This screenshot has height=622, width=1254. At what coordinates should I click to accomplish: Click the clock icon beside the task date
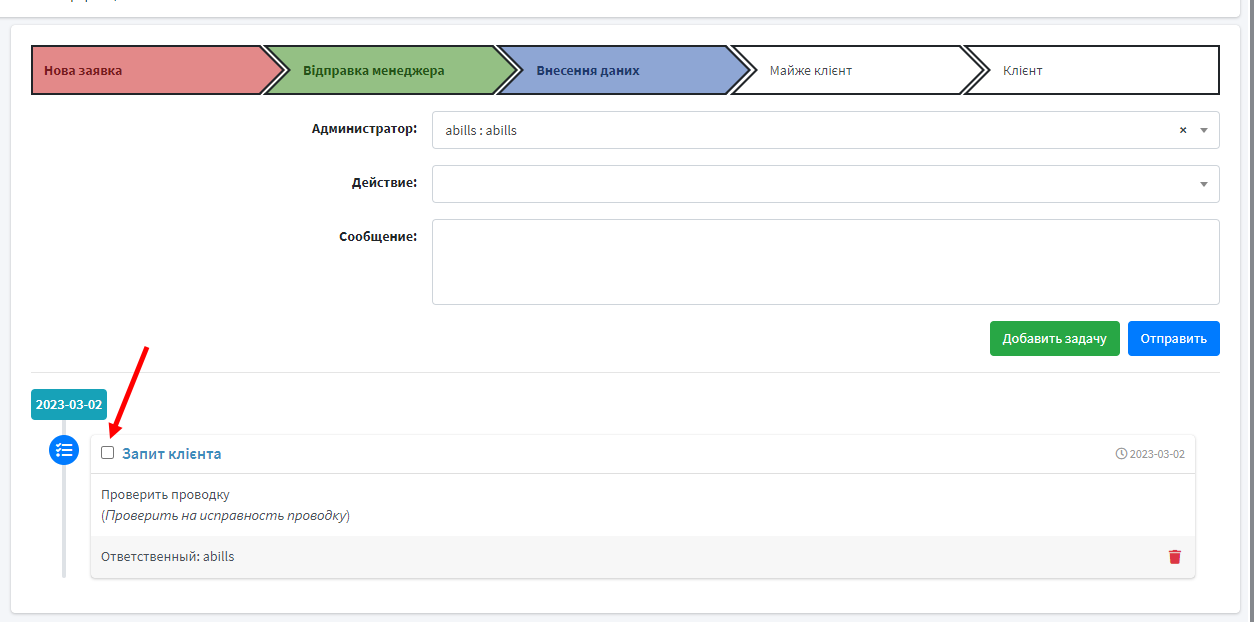point(1121,454)
